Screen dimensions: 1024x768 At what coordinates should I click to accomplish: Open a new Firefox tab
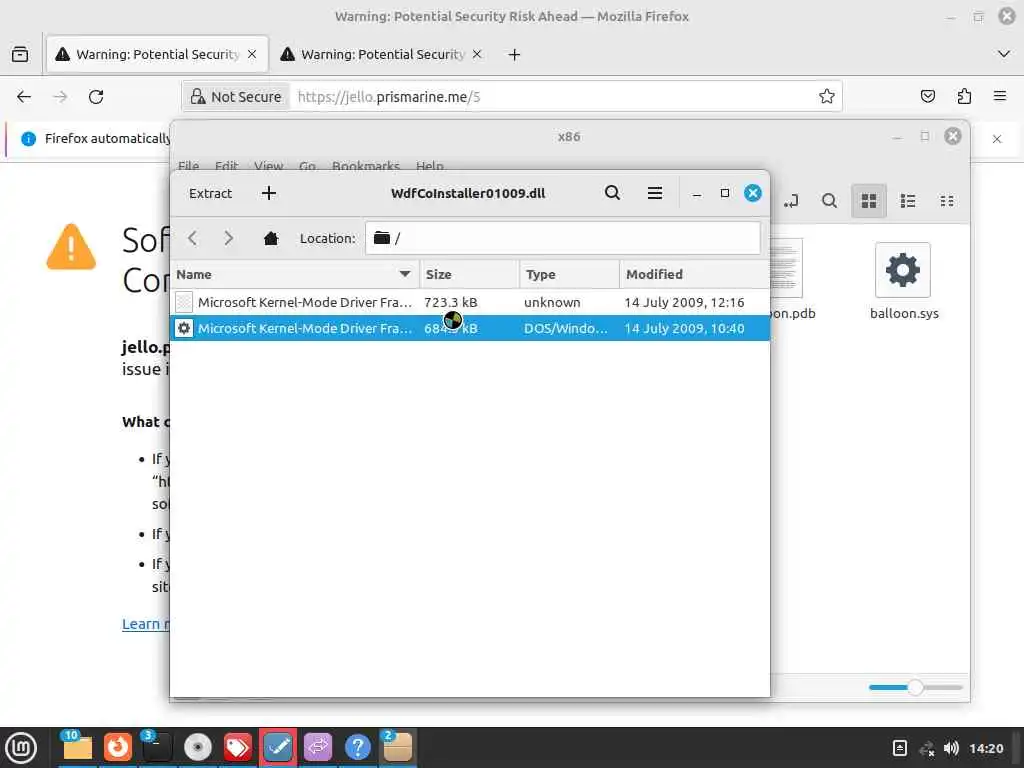click(x=514, y=54)
